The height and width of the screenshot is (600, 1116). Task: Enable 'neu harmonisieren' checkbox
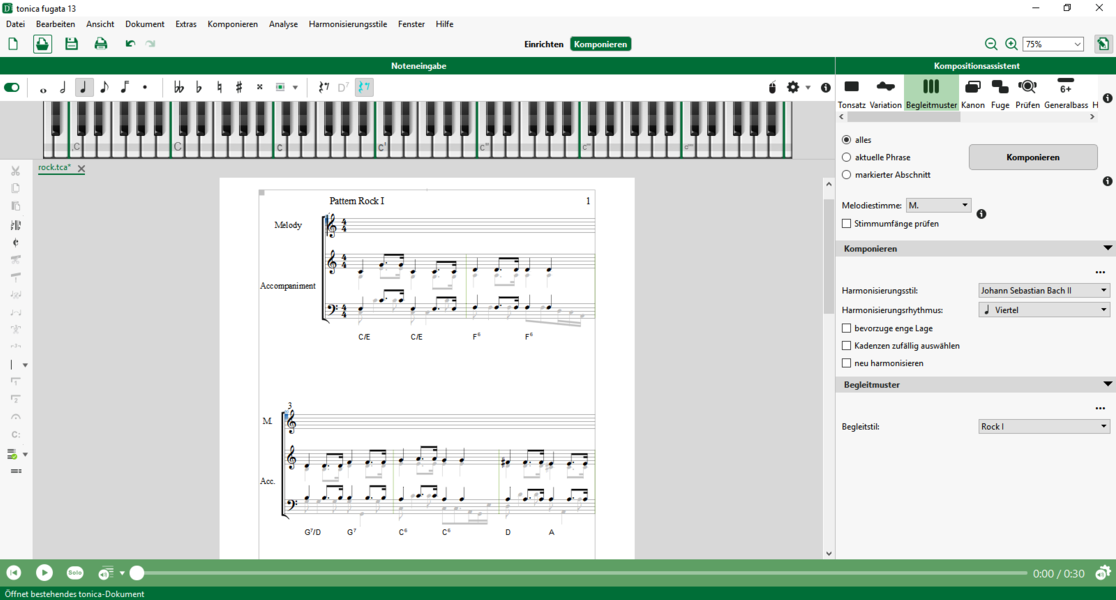(846, 363)
